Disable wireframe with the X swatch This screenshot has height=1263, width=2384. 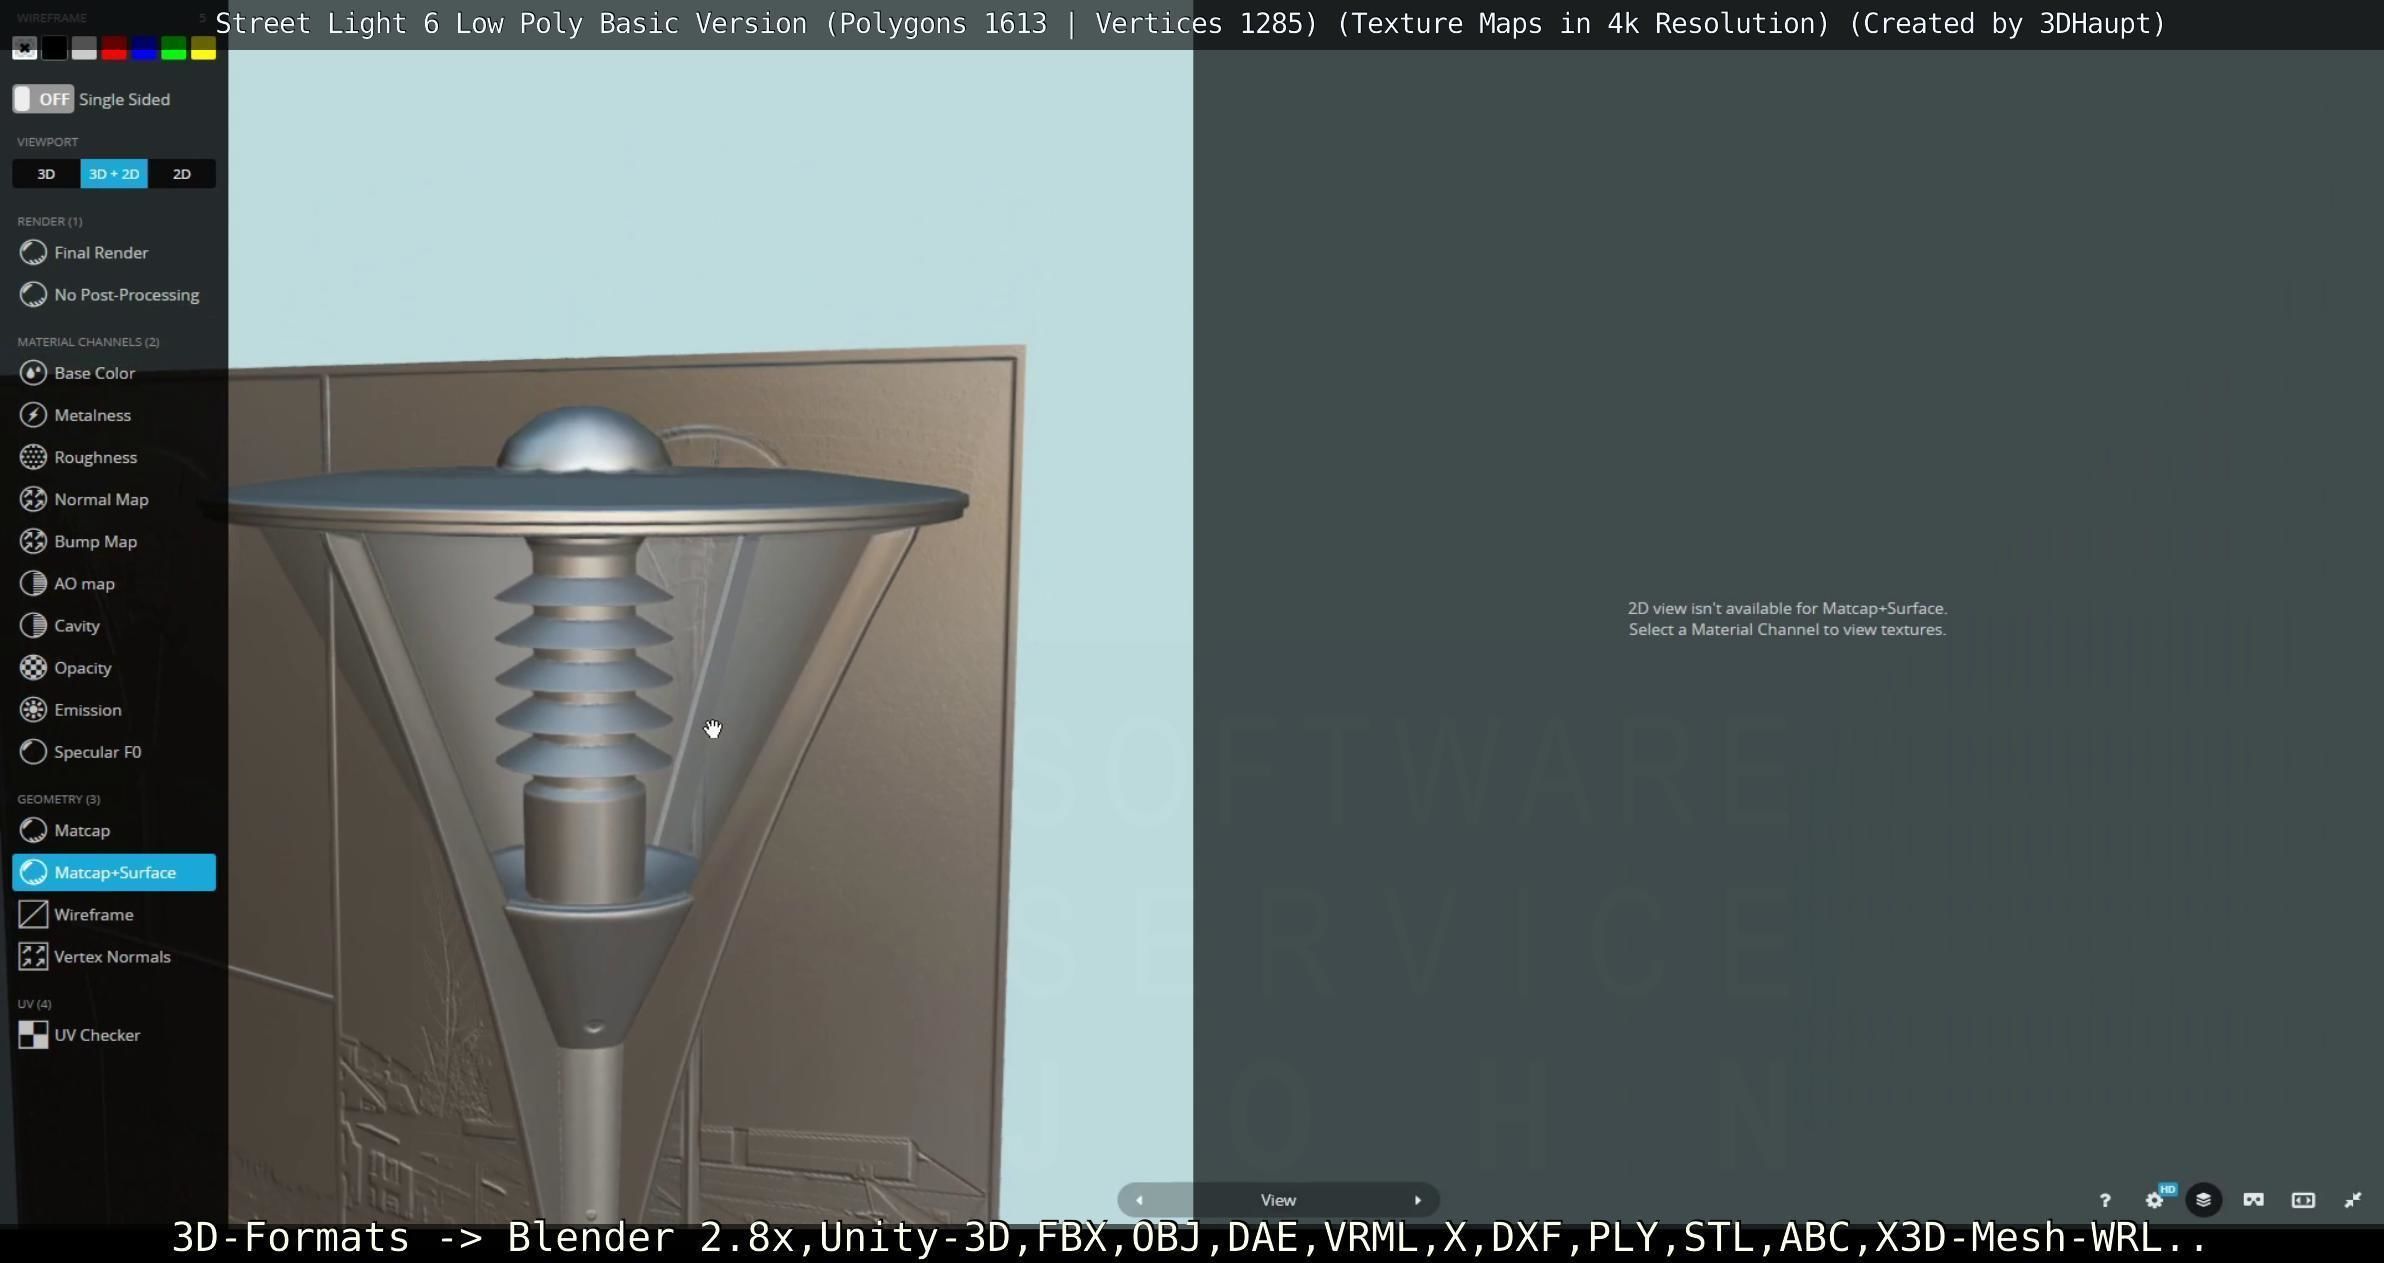pos(25,48)
